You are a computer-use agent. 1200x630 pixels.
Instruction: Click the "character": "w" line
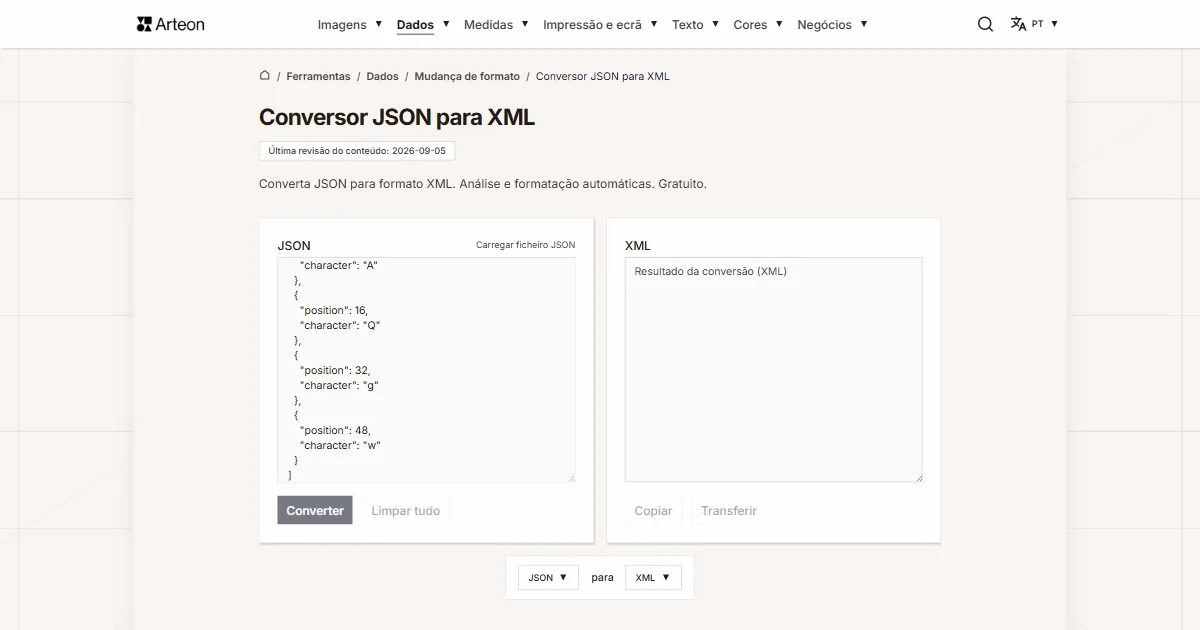[340, 445]
